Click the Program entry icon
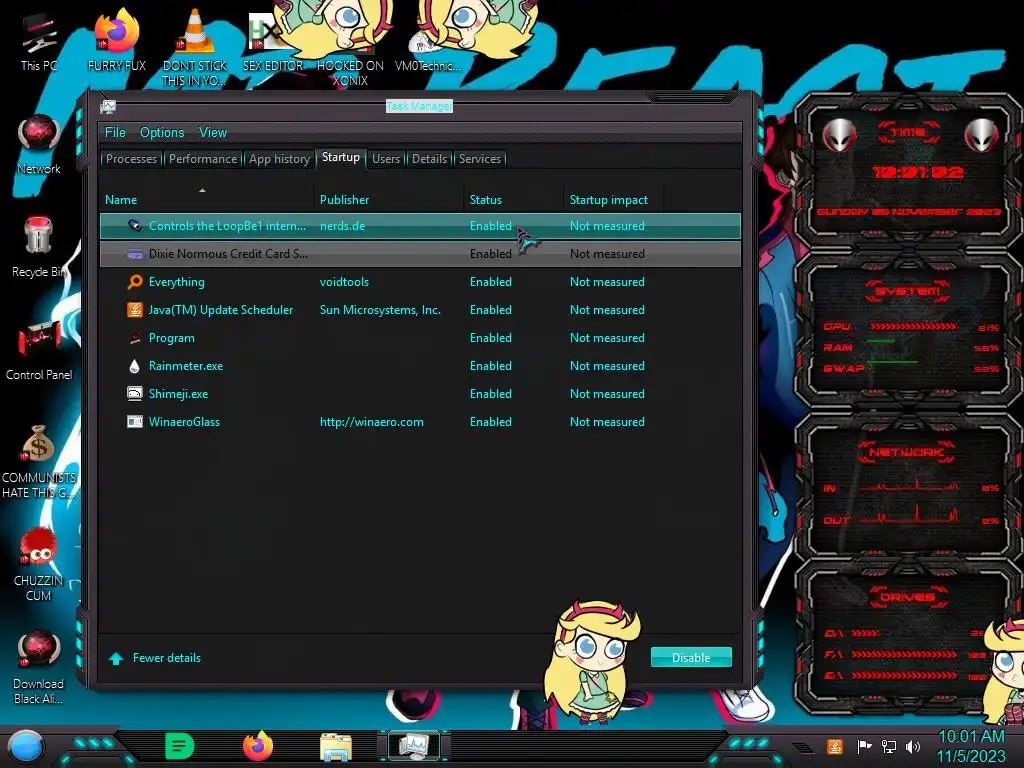The width and height of the screenshot is (1024, 768). 135,338
